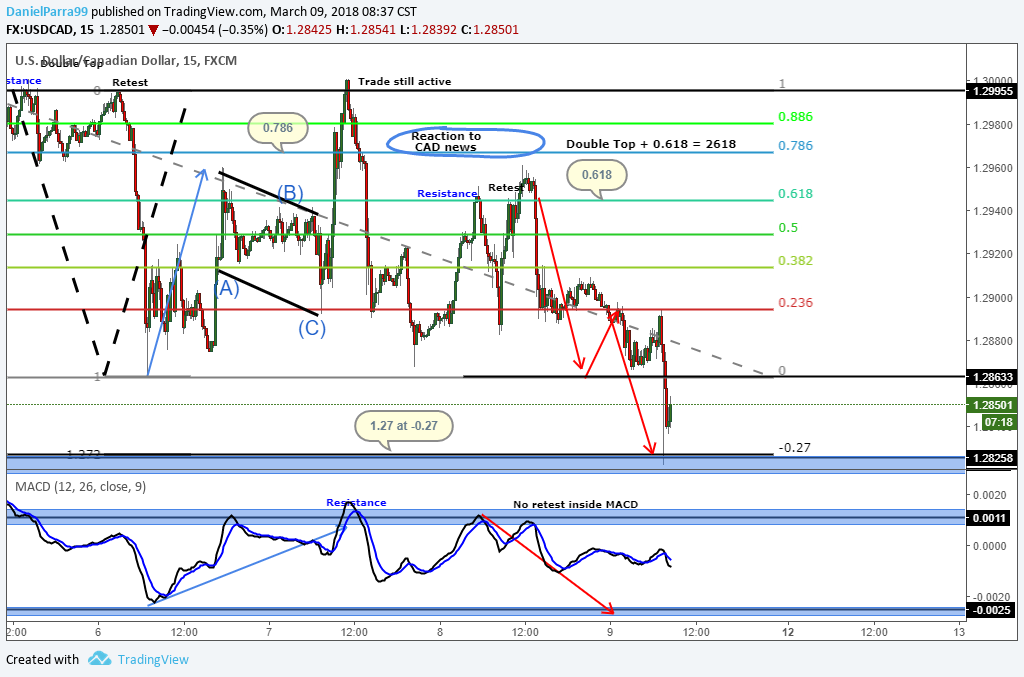Click the '9' date on time axis
Screen dimensions: 1024x677
pos(611,632)
